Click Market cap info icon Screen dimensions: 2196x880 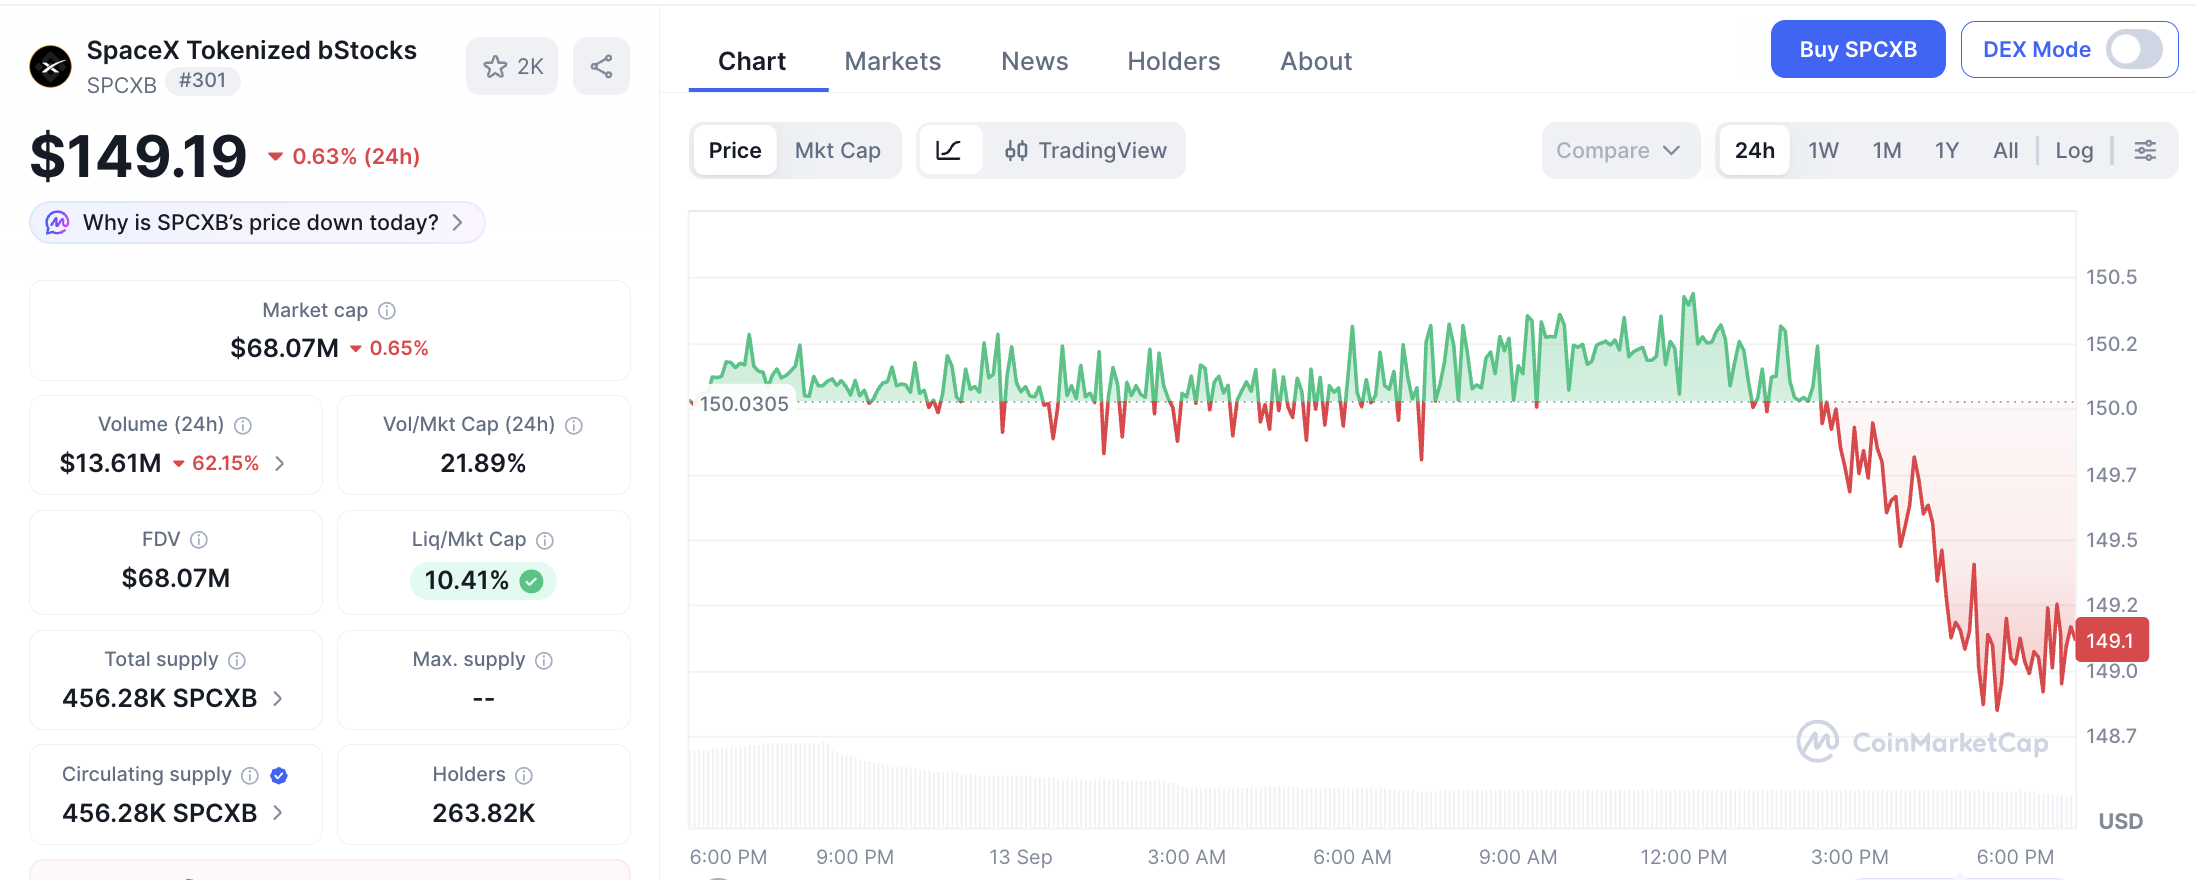(387, 311)
